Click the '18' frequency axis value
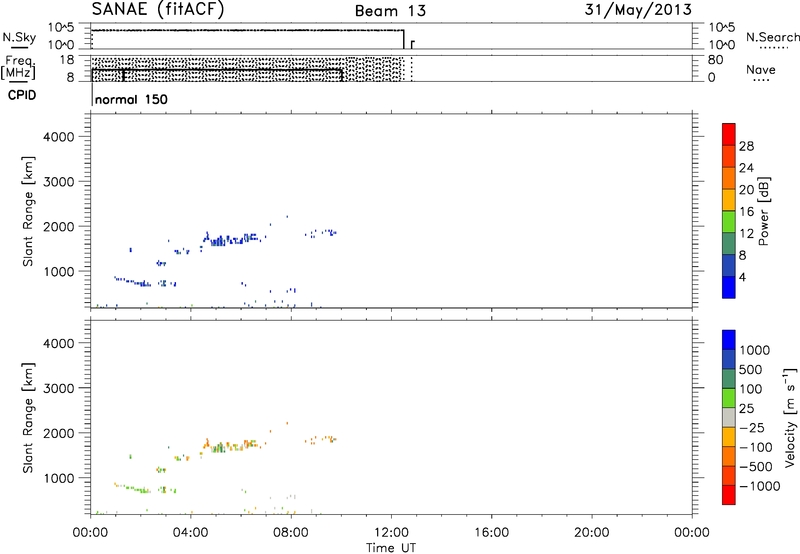The height and width of the screenshot is (554, 800). [67, 60]
